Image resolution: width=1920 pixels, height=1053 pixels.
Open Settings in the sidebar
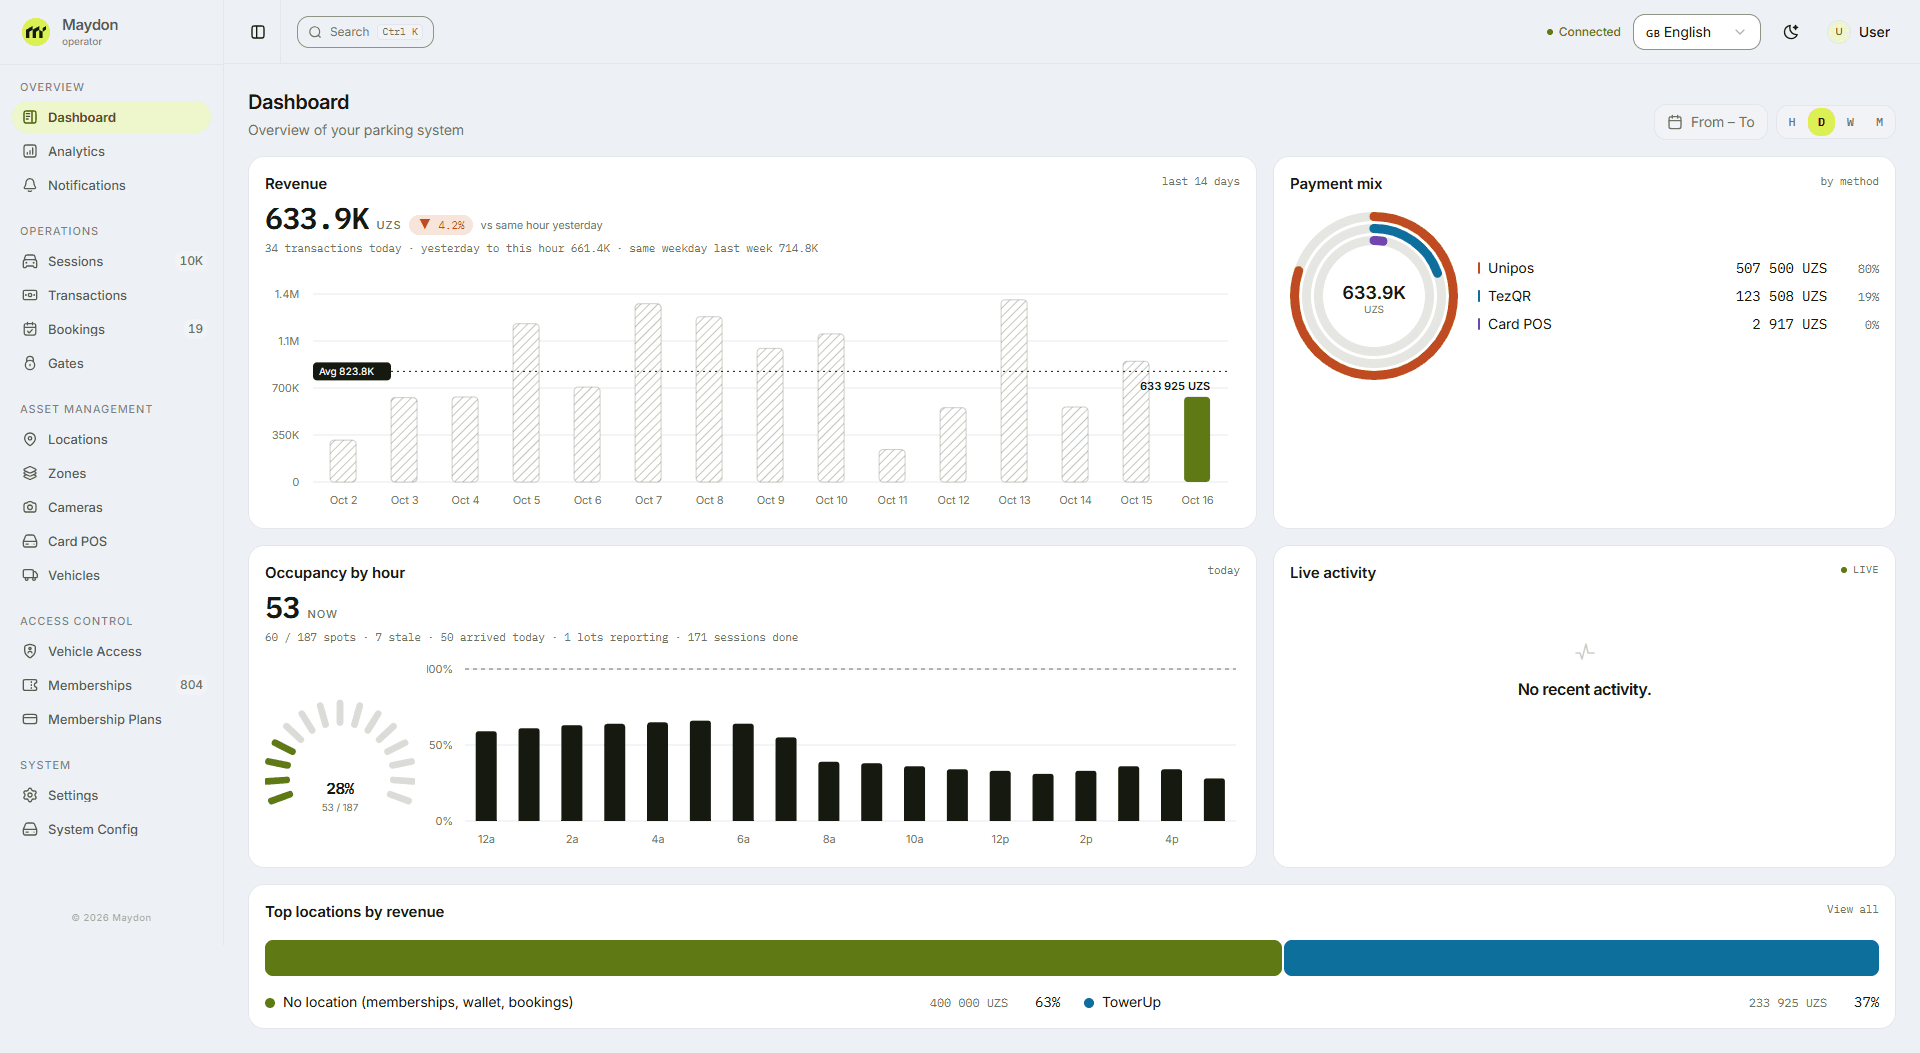pos(112,795)
